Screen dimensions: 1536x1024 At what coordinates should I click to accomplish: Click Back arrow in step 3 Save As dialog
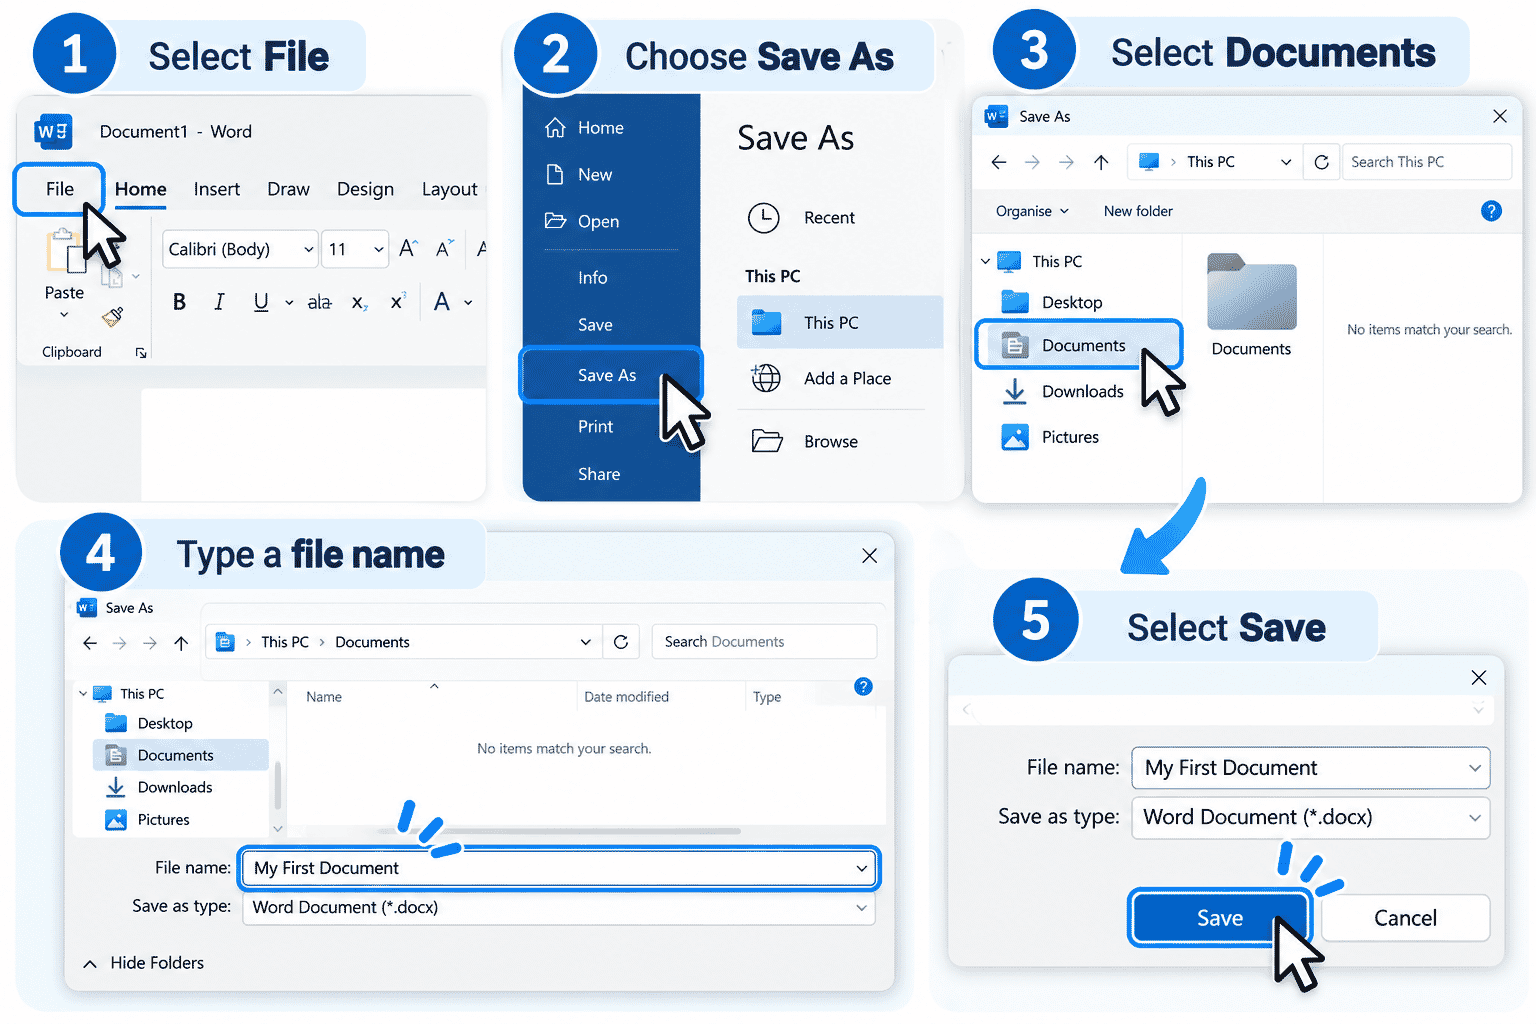(998, 162)
